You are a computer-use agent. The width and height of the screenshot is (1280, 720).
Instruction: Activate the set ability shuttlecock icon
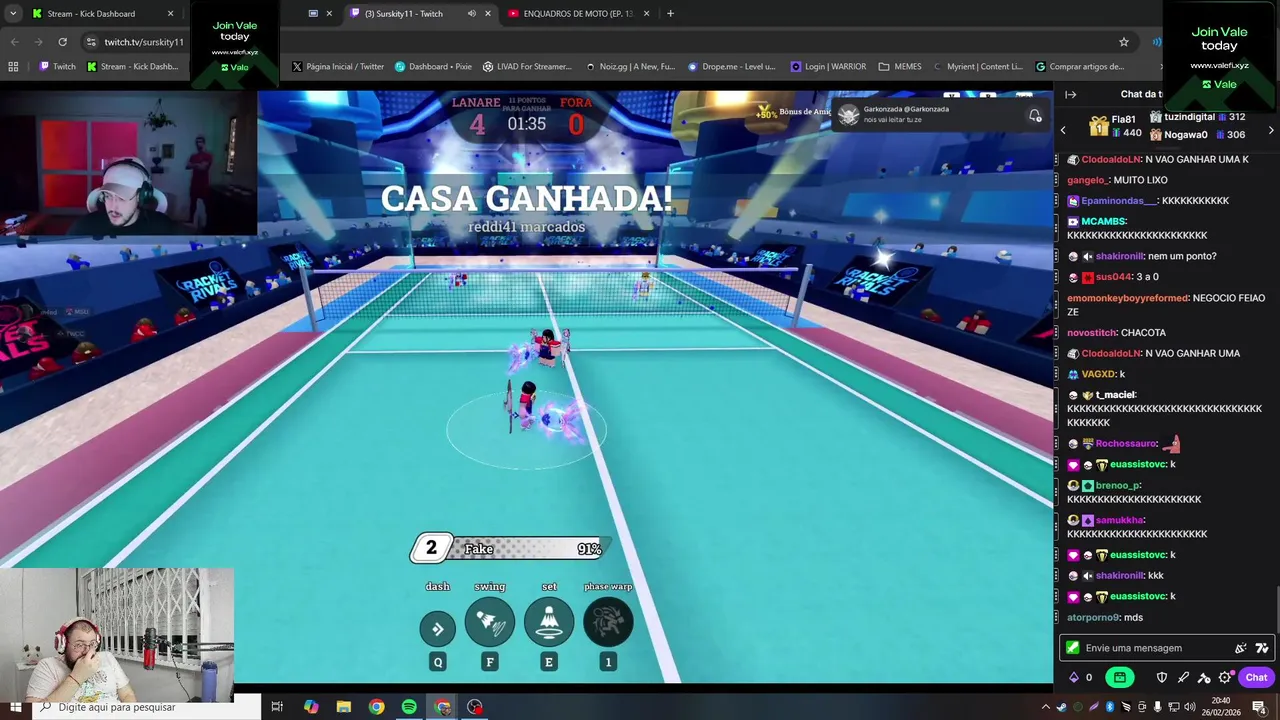[x=549, y=621]
